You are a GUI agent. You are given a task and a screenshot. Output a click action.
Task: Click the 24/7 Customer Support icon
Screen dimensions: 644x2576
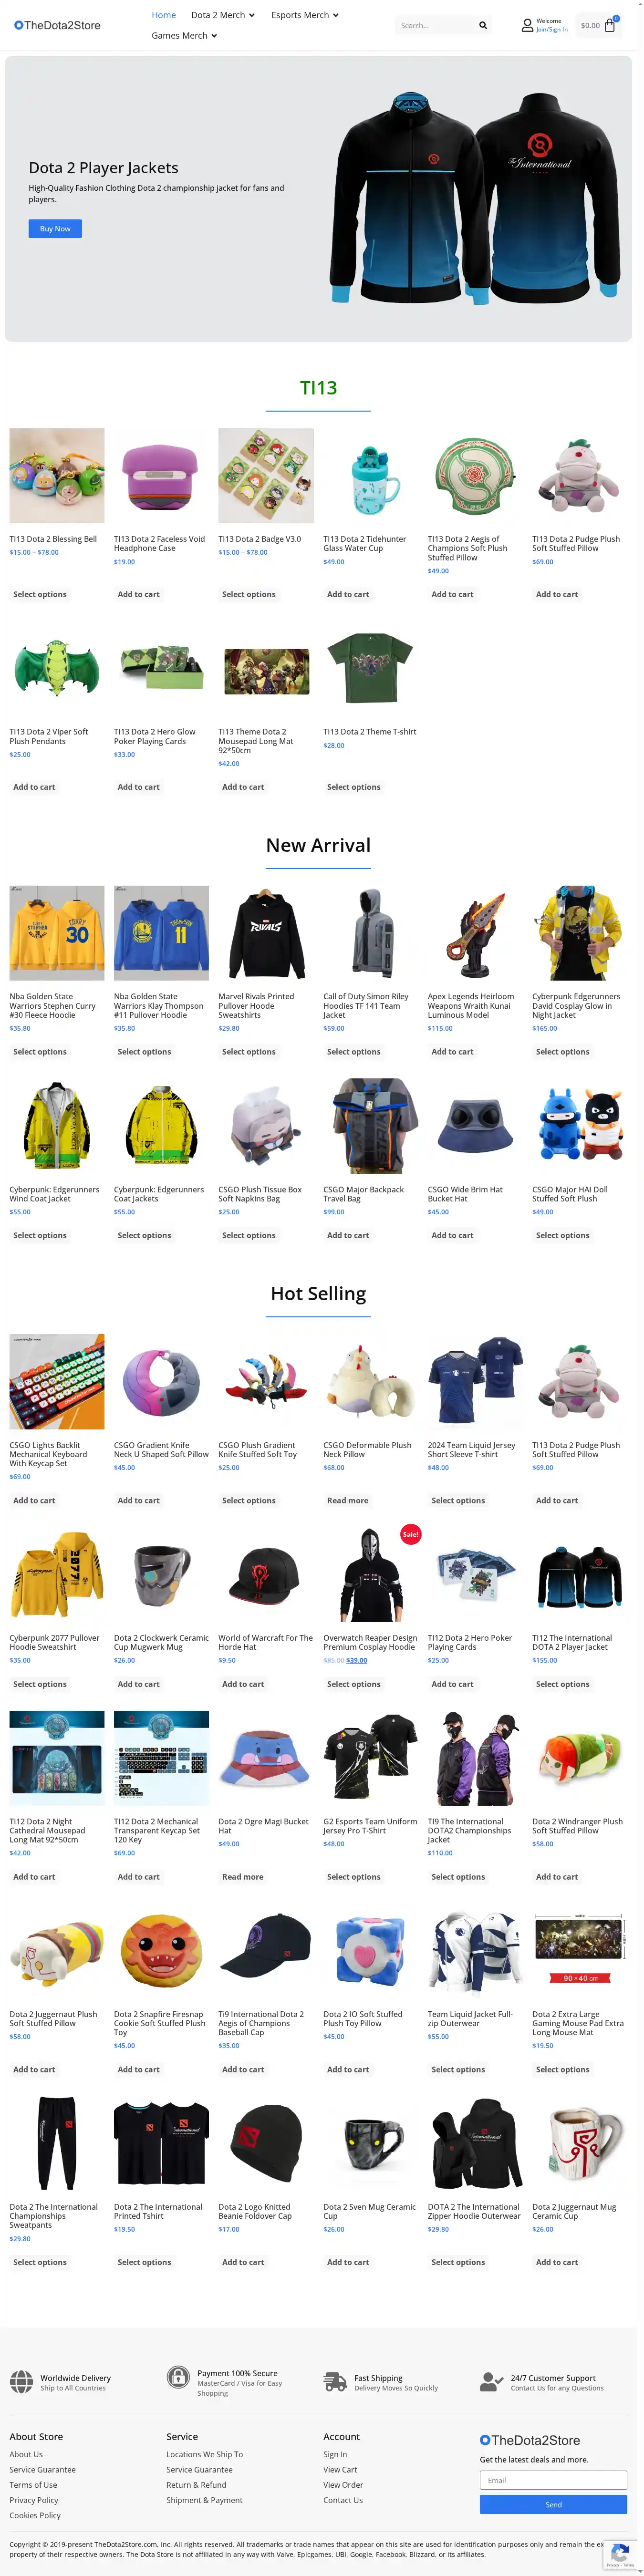click(491, 2382)
